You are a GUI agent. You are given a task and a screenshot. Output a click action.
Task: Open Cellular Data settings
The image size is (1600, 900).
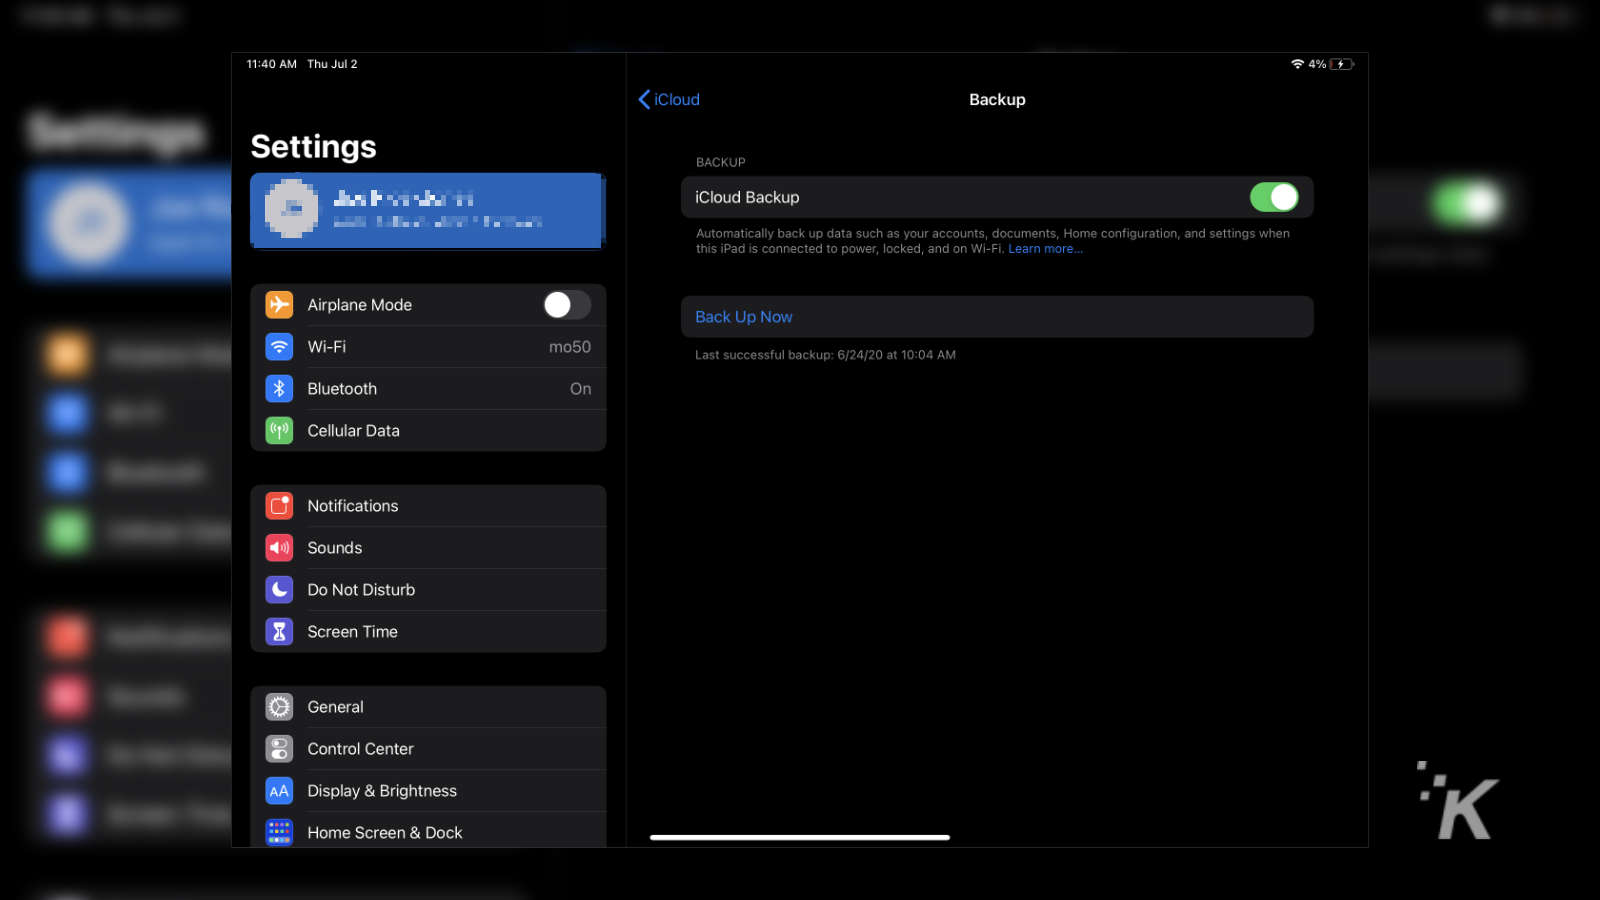[x=428, y=431]
